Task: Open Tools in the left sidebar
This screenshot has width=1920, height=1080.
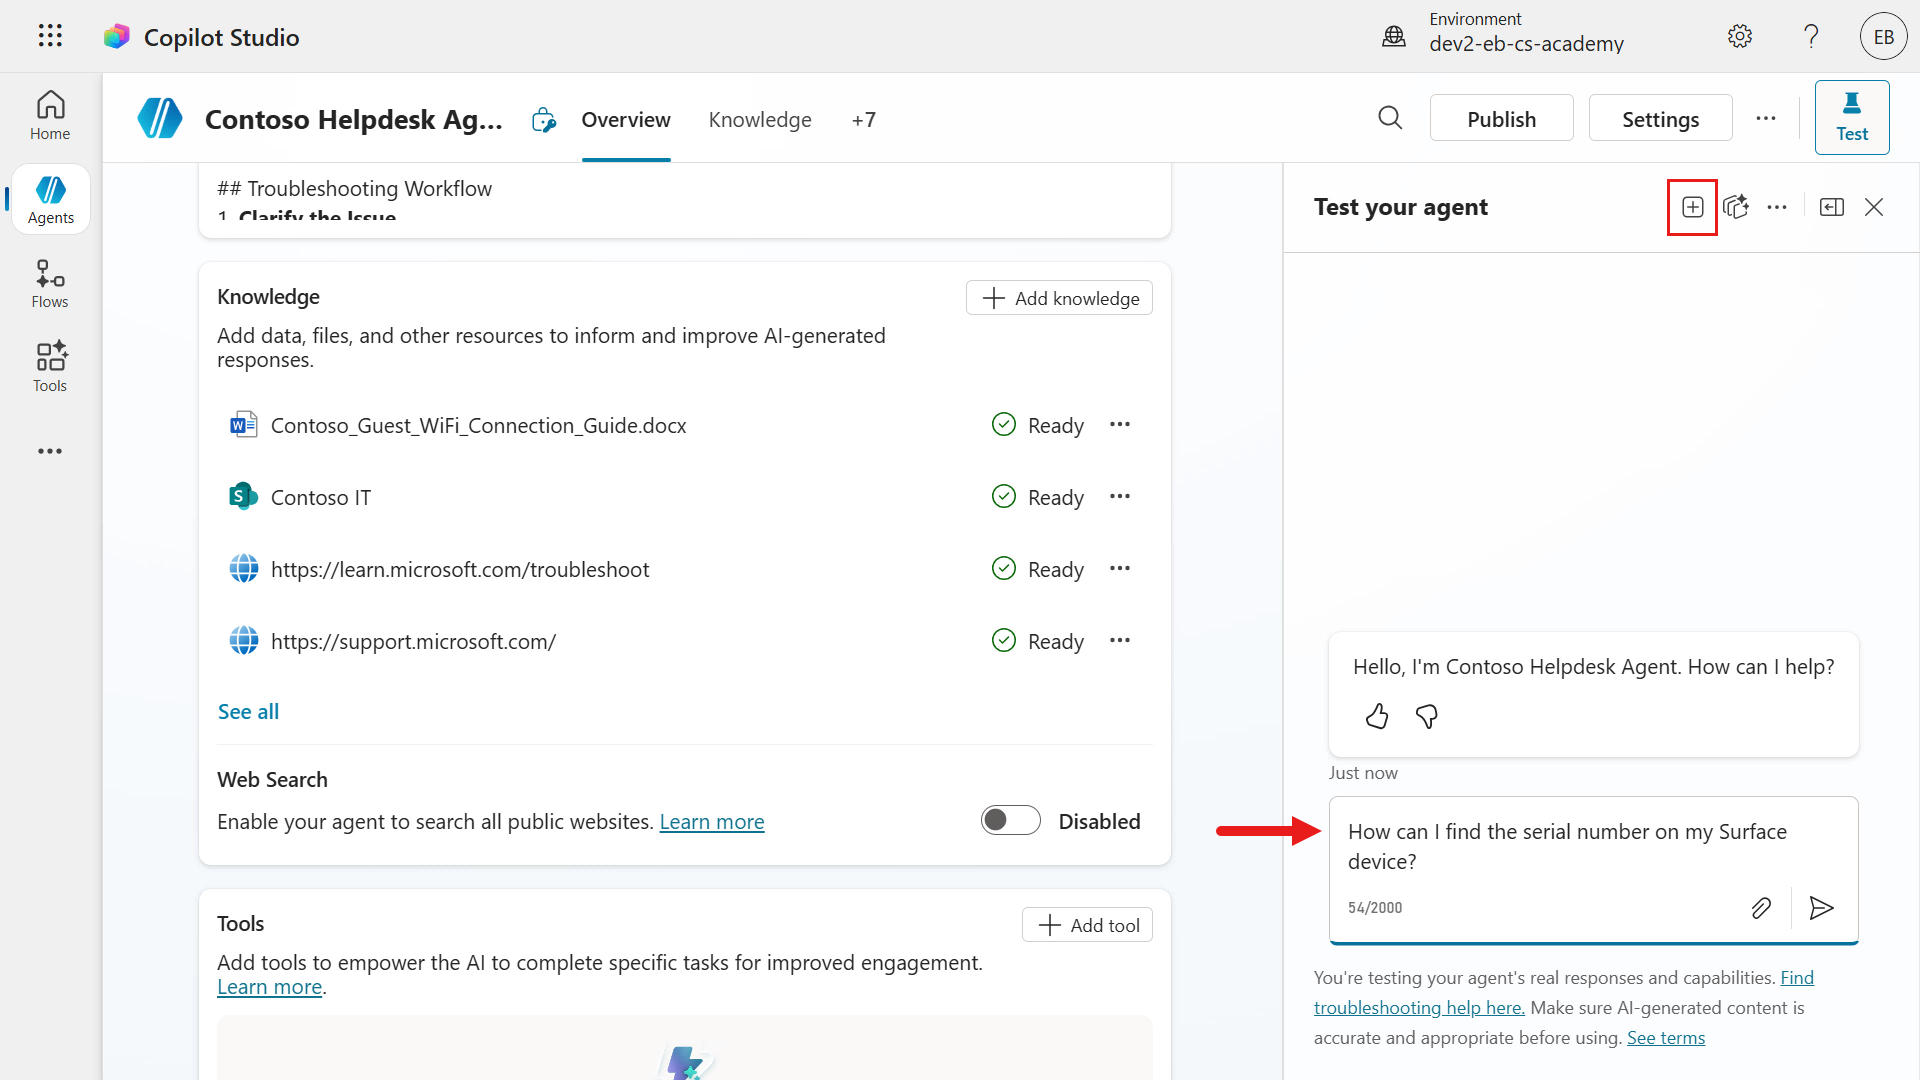Action: click(50, 367)
